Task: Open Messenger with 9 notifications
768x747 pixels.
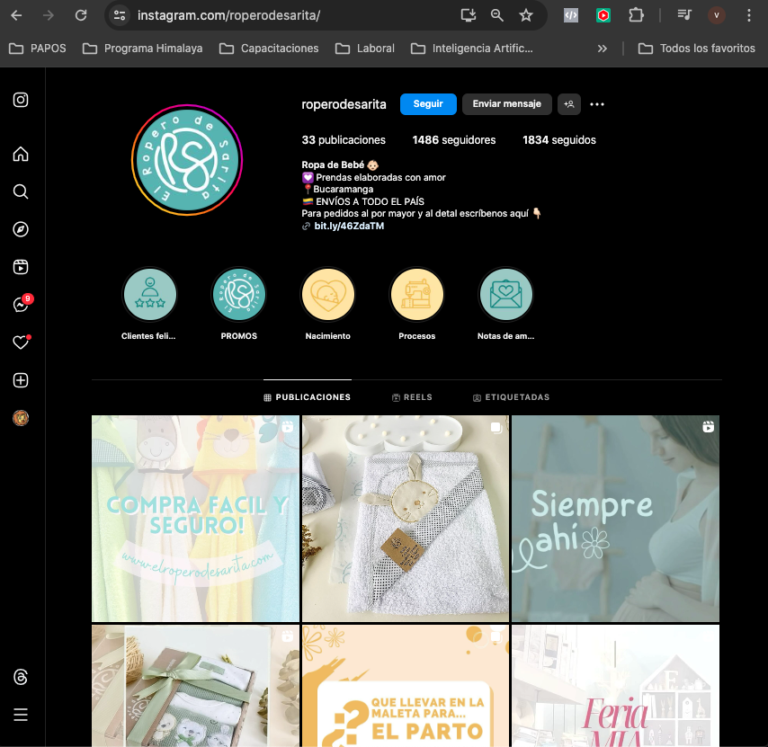Action: tap(22, 304)
